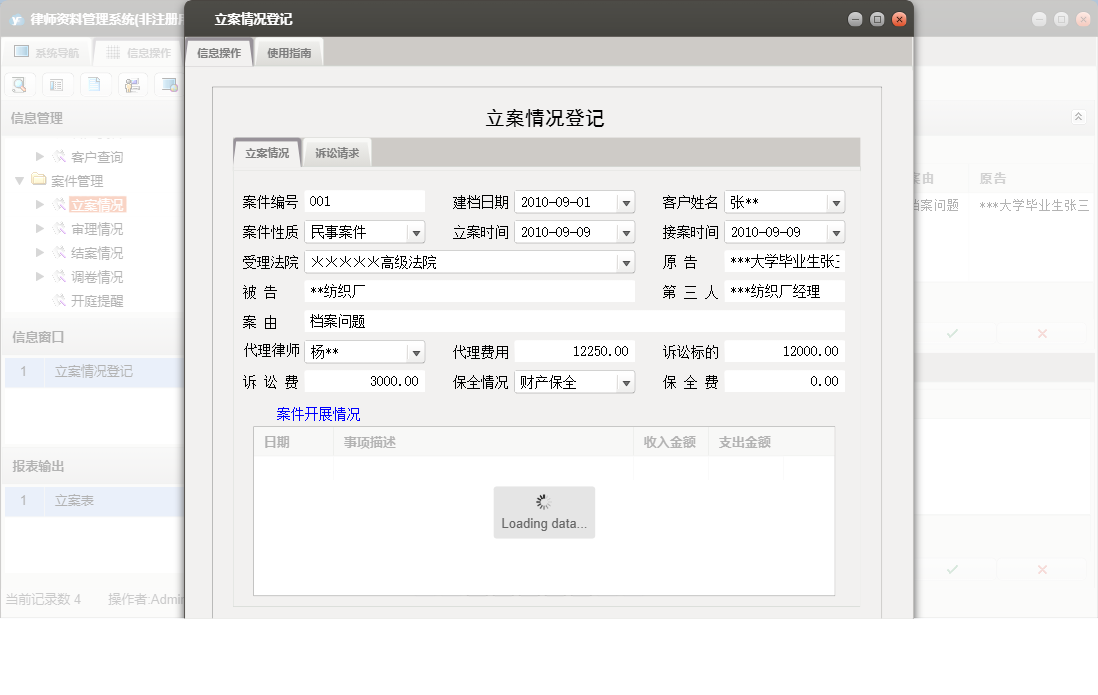The height and width of the screenshot is (695, 1098).
Task: Collapse the 案件管理 folder node
Action: pyautogui.click(x=20, y=180)
